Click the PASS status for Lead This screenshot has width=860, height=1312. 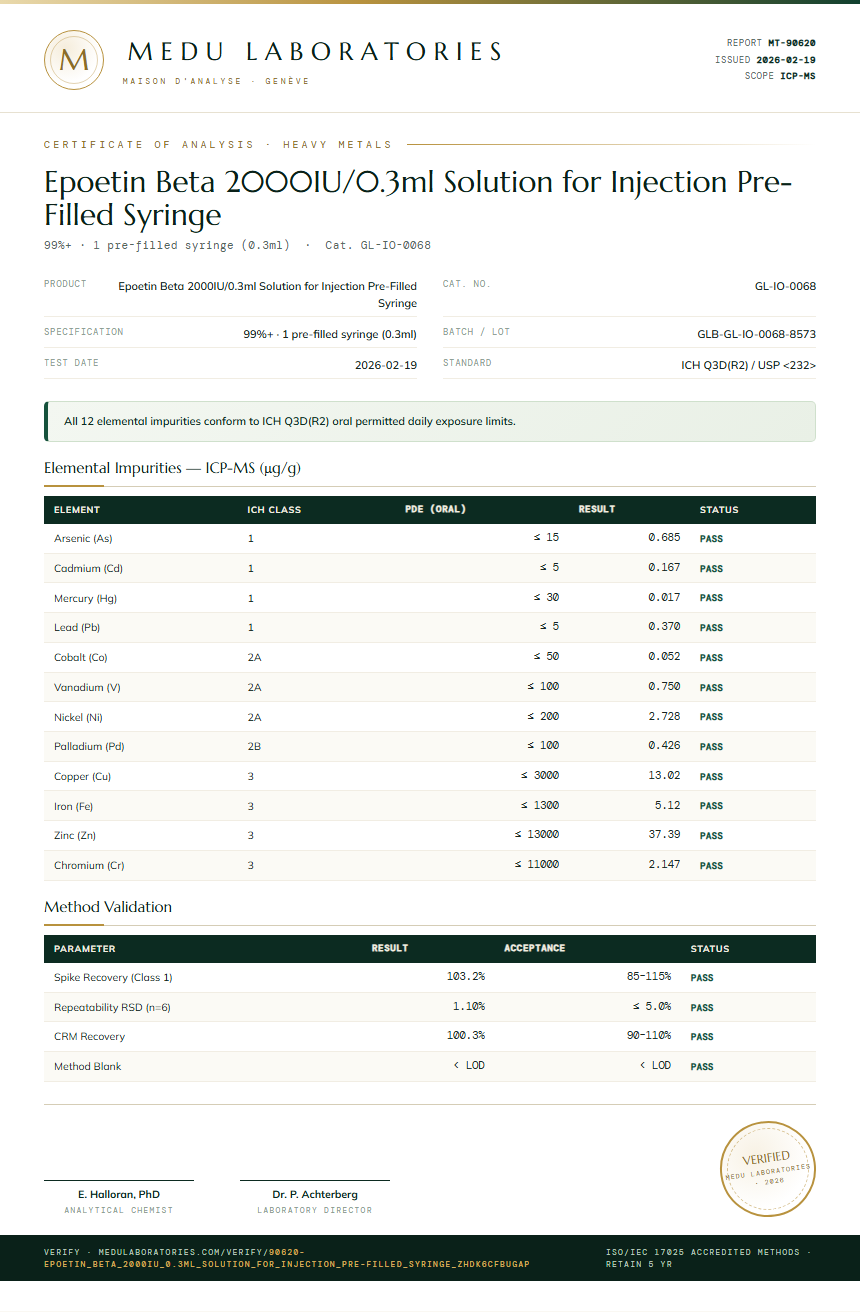pos(711,628)
